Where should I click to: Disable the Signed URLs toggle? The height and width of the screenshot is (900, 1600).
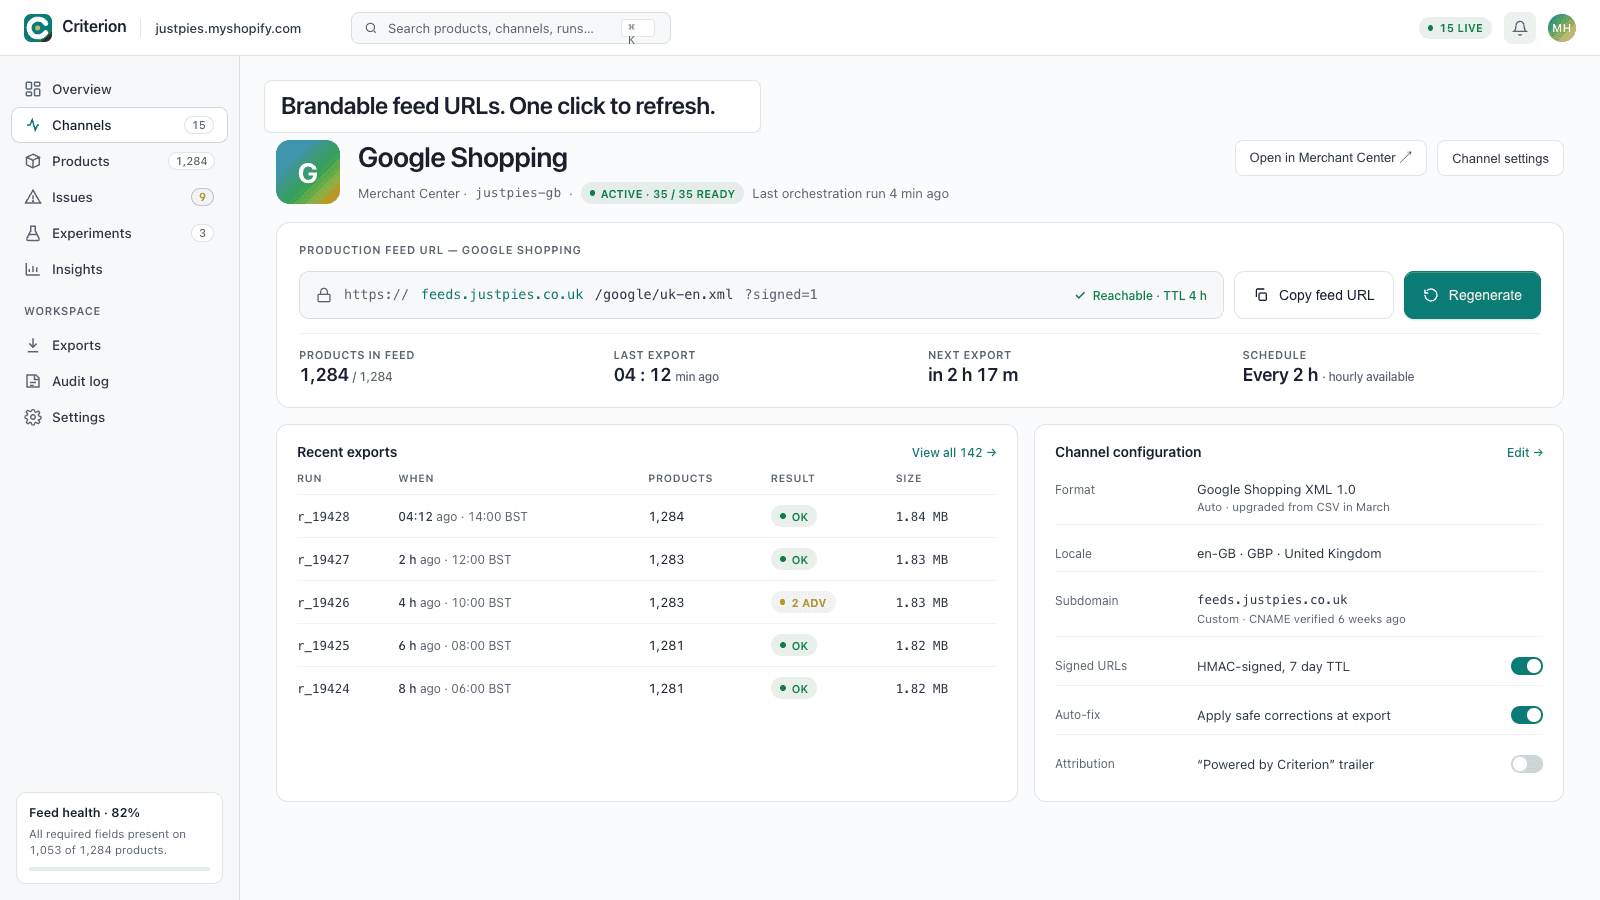[x=1527, y=666]
